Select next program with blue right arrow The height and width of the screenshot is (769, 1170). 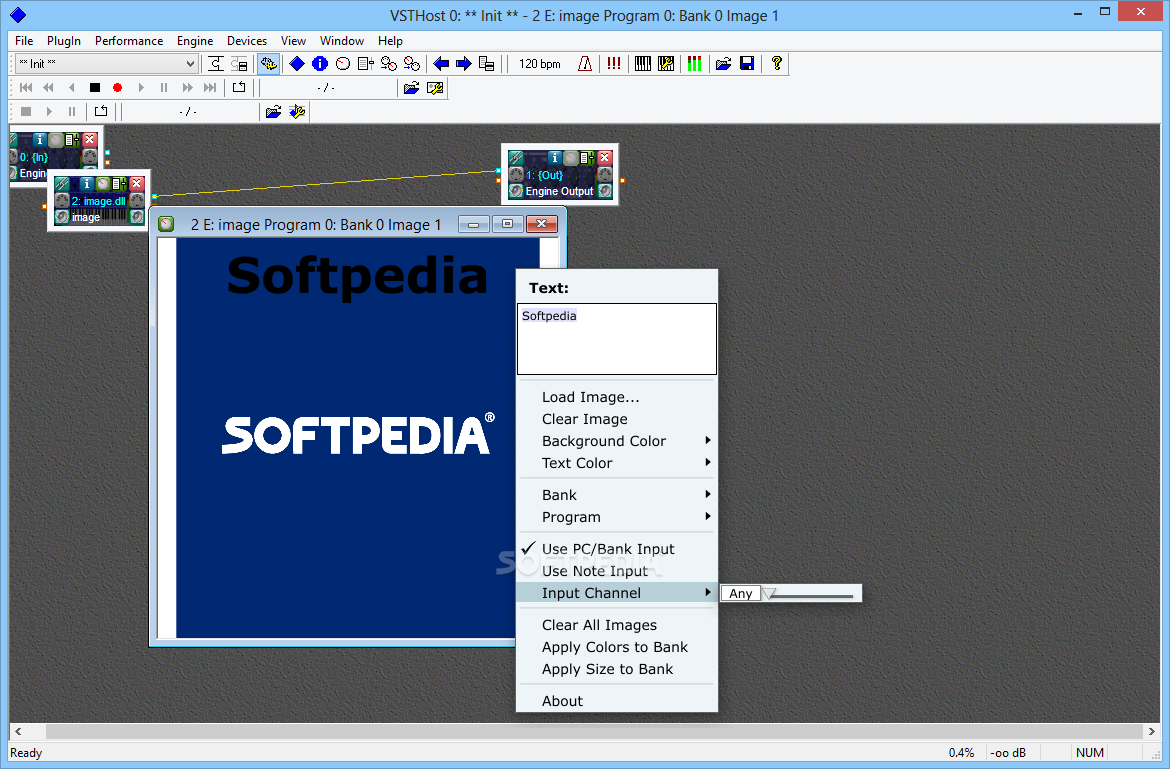click(463, 63)
